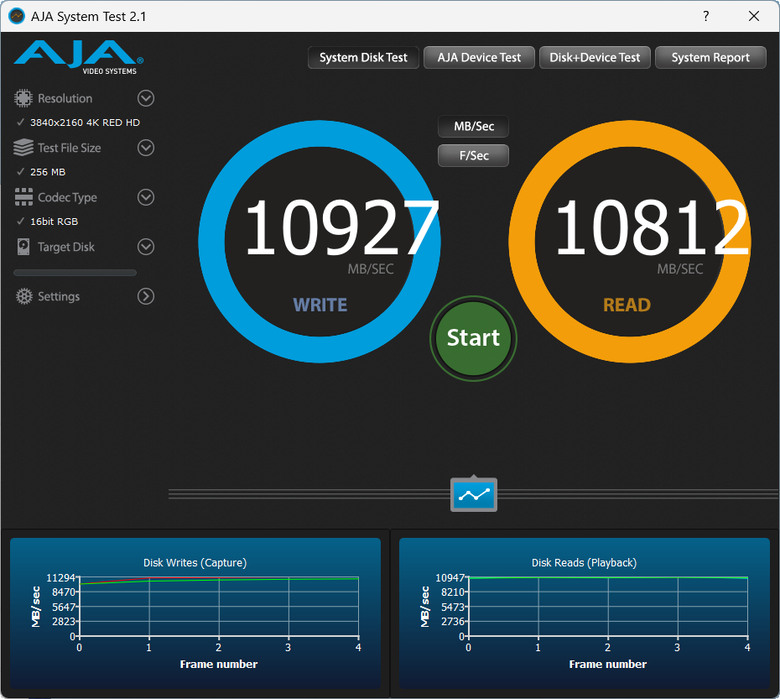Click the 10927 write speed value
This screenshot has height=699, width=780.
pos(342,228)
